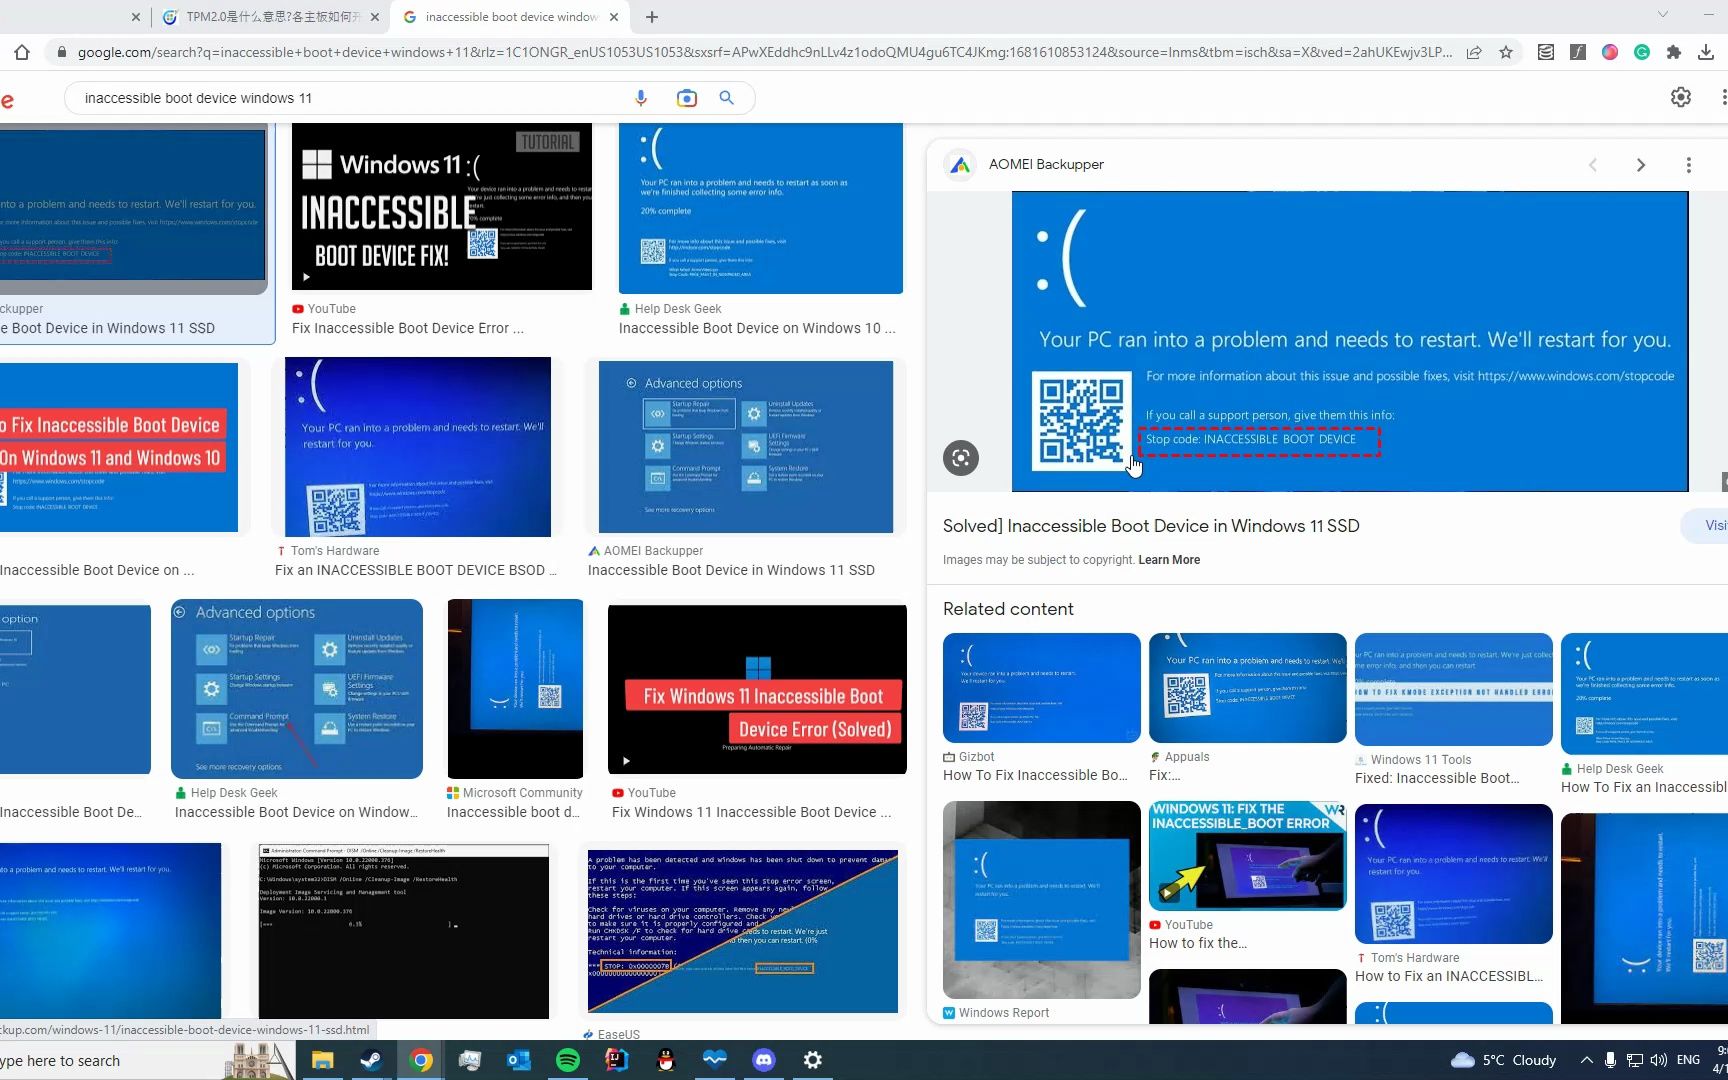Show hidden system tray icons
The width and height of the screenshot is (1728, 1080).
1587,1060
